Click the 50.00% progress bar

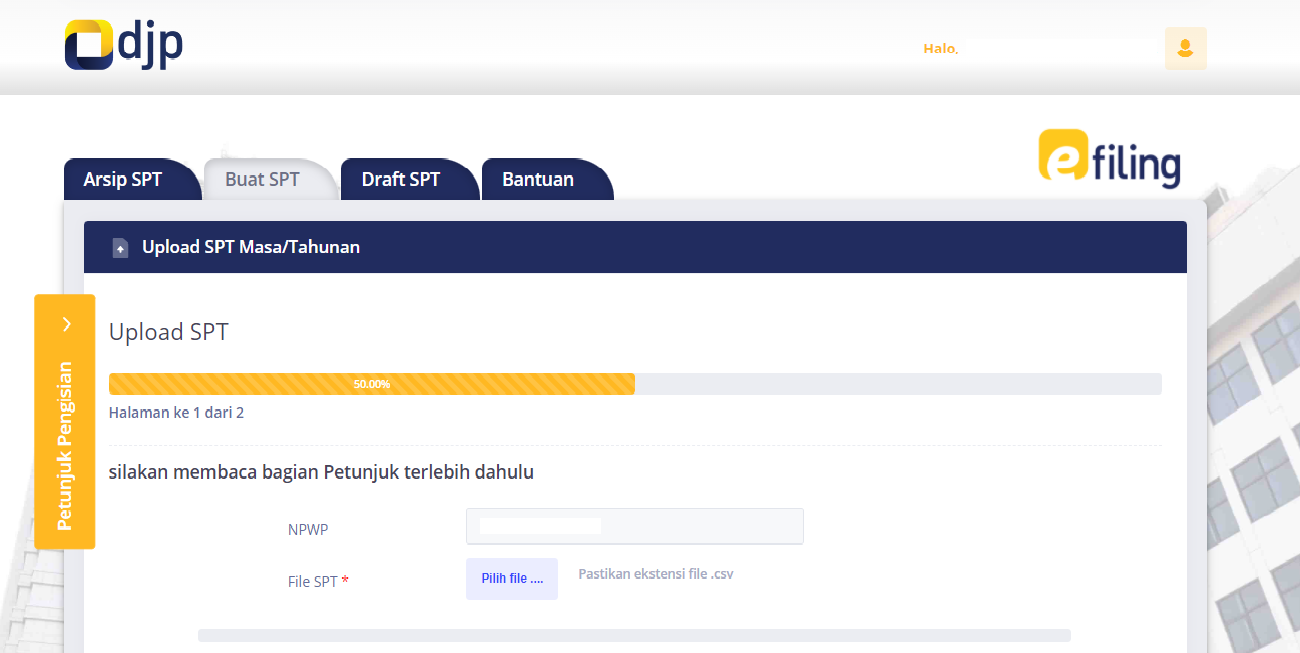click(x=370, y=383)
